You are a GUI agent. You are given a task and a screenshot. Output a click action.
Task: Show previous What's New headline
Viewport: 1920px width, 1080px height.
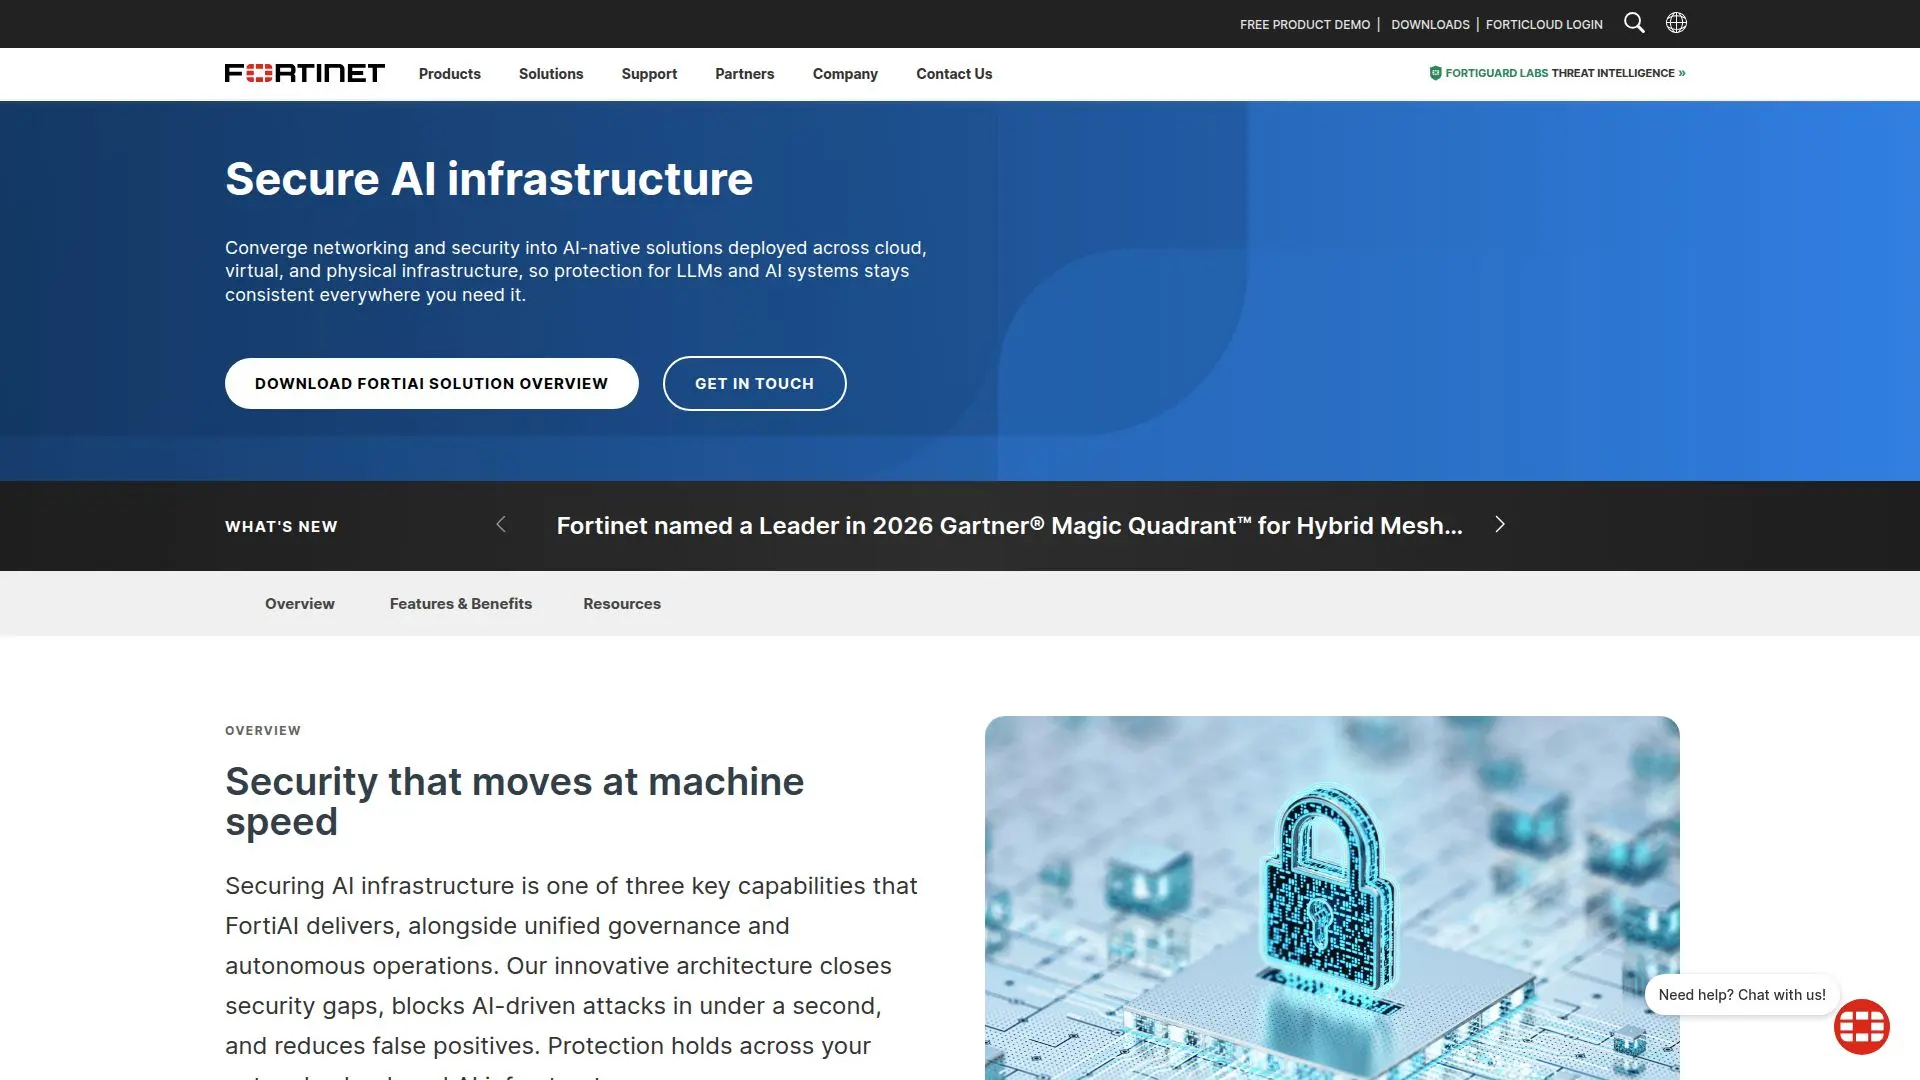[501, 524]
